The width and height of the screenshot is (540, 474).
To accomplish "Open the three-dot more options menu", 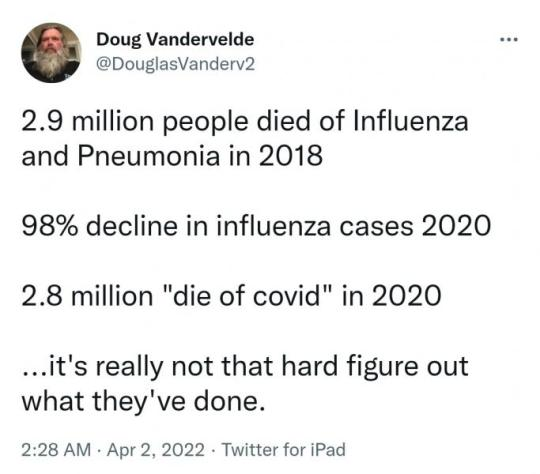I will pos(509,40).
